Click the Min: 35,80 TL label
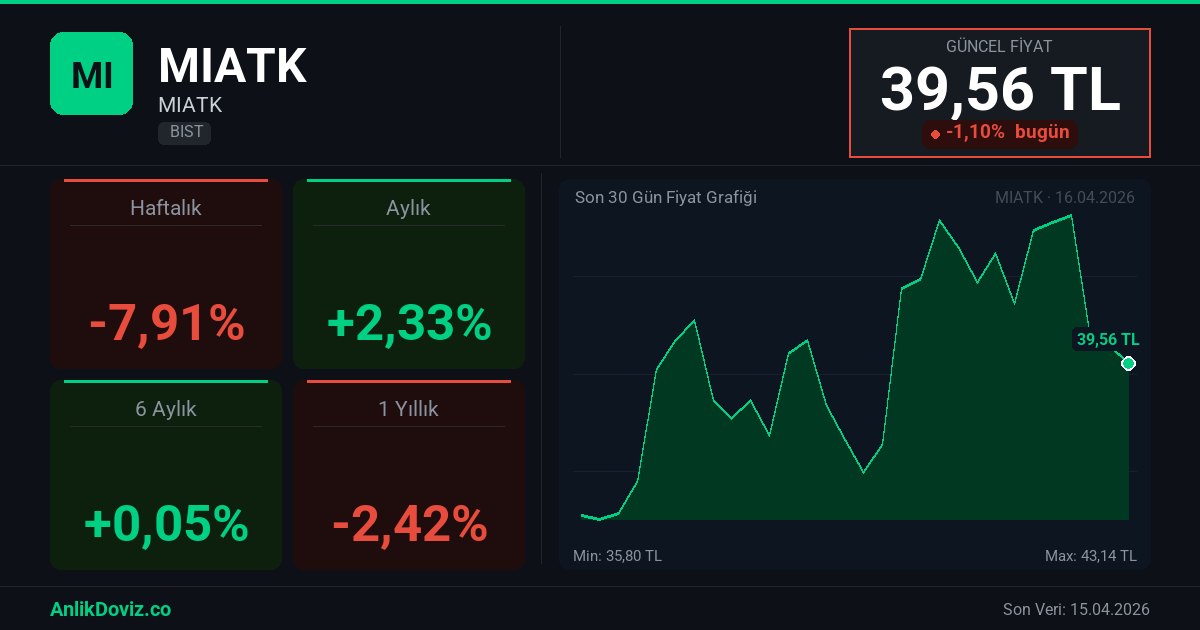This screenshot has width=1200, height=630. [x=617, y=556]
